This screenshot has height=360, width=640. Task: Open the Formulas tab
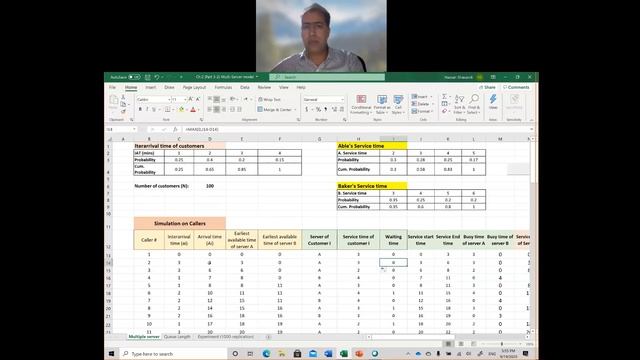[x=223, y=87]
